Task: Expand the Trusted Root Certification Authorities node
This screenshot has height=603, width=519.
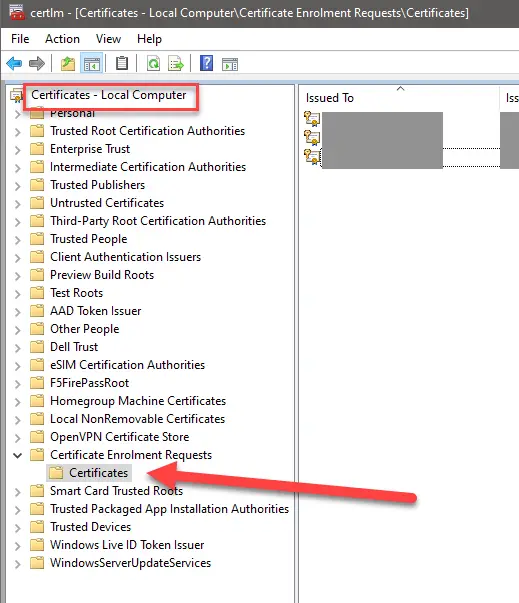Action: click(17, 132)
